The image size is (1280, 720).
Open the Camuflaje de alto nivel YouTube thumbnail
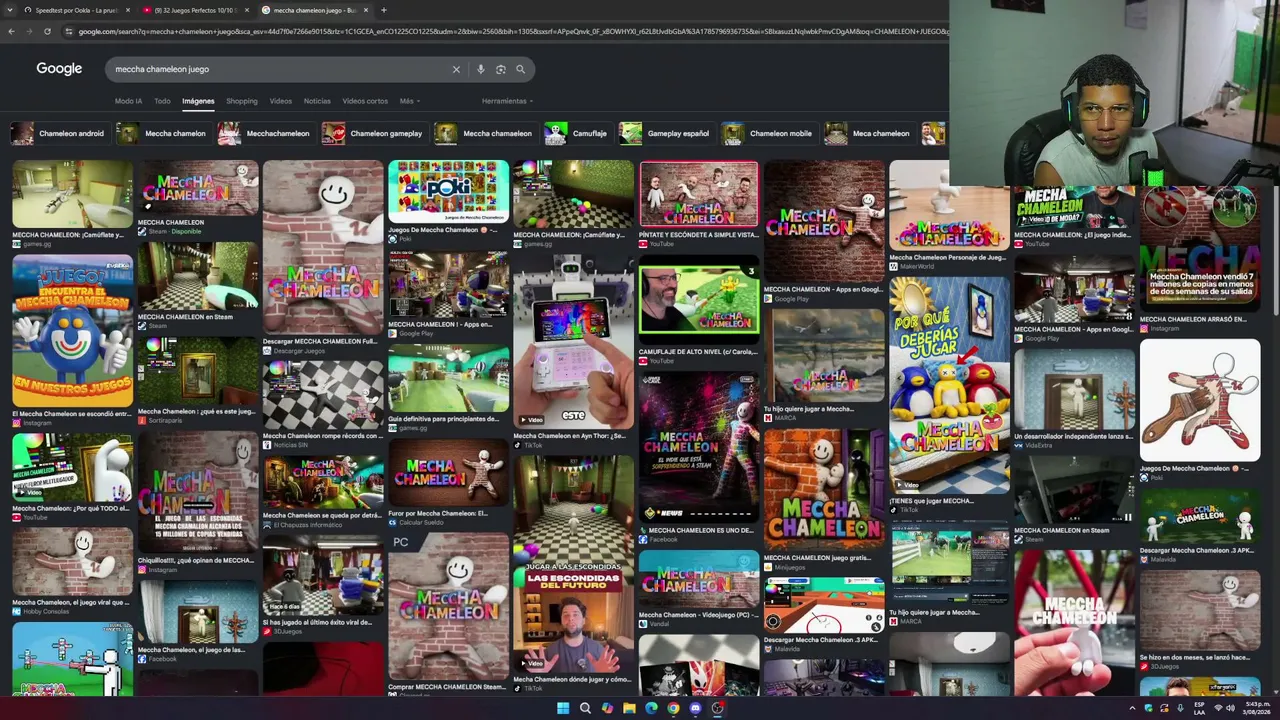click(x=699, y=302)
